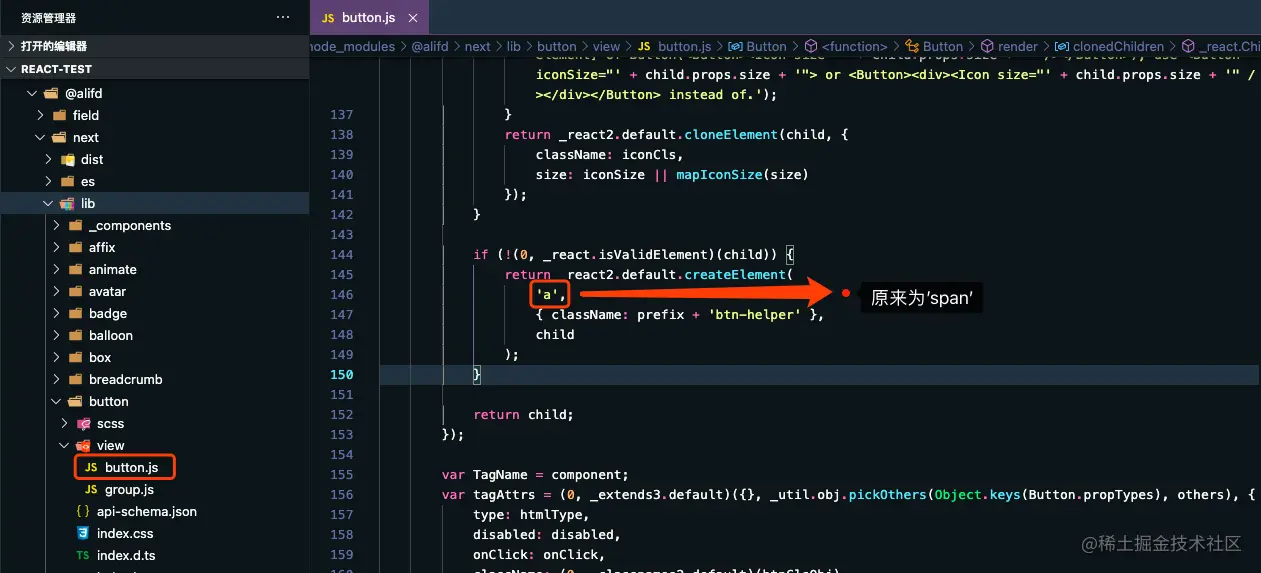The width and height of the screenshot is (1261, 573).
Task: Click pickOthers on line 156
Action: [887, 494]
